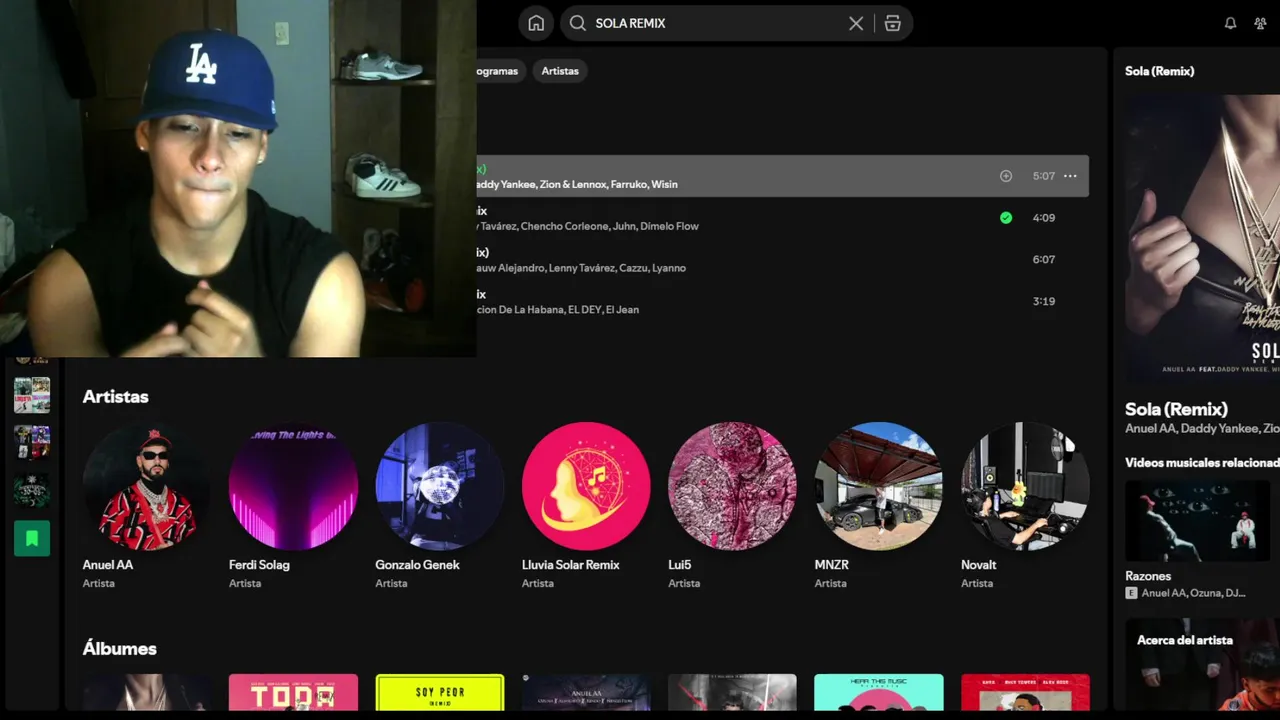Open the red album cover at far right
Screen dimensions: 1280x720
1025,692
